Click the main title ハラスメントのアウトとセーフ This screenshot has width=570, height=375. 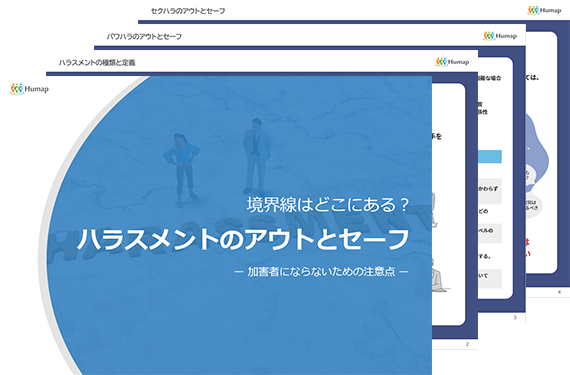pos(243,239)
